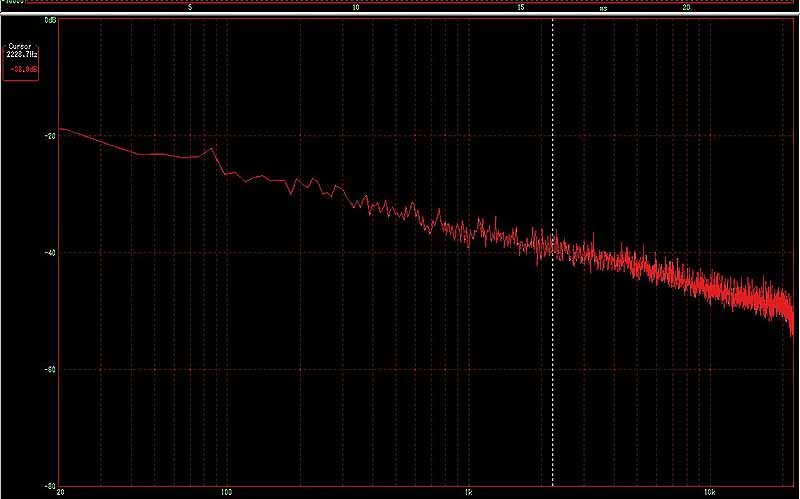Click the white horizontal divider below the time ruler
This screenshot has height=499, width=800.
pos(400,15)
